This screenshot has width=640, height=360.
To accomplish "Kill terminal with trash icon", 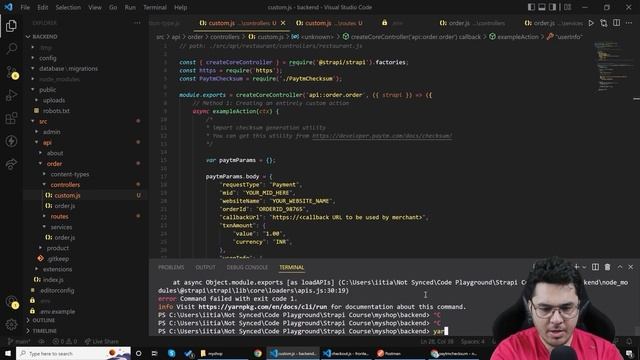I will click(x=607, y=267).
